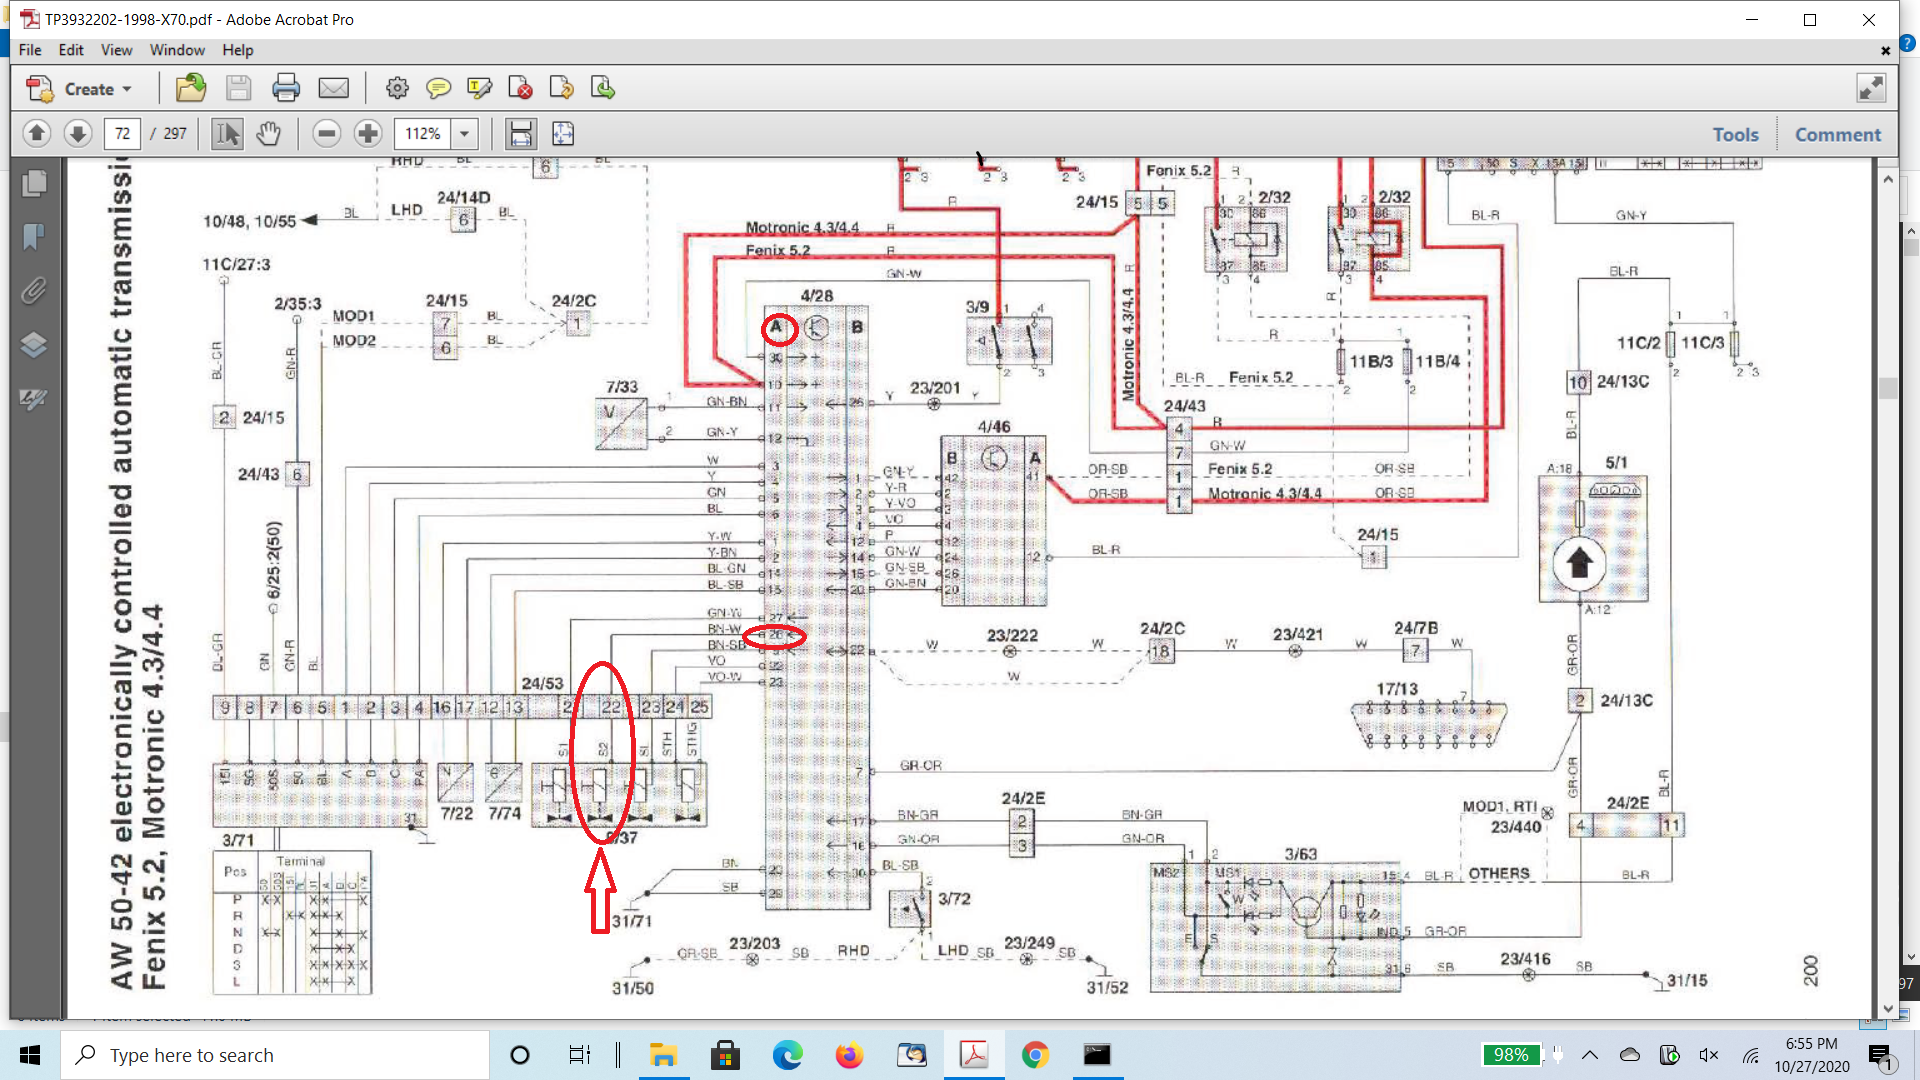Open the Layers panel in sidebar
This screenshot has width=1920, height=1080.
coord(33,345)
